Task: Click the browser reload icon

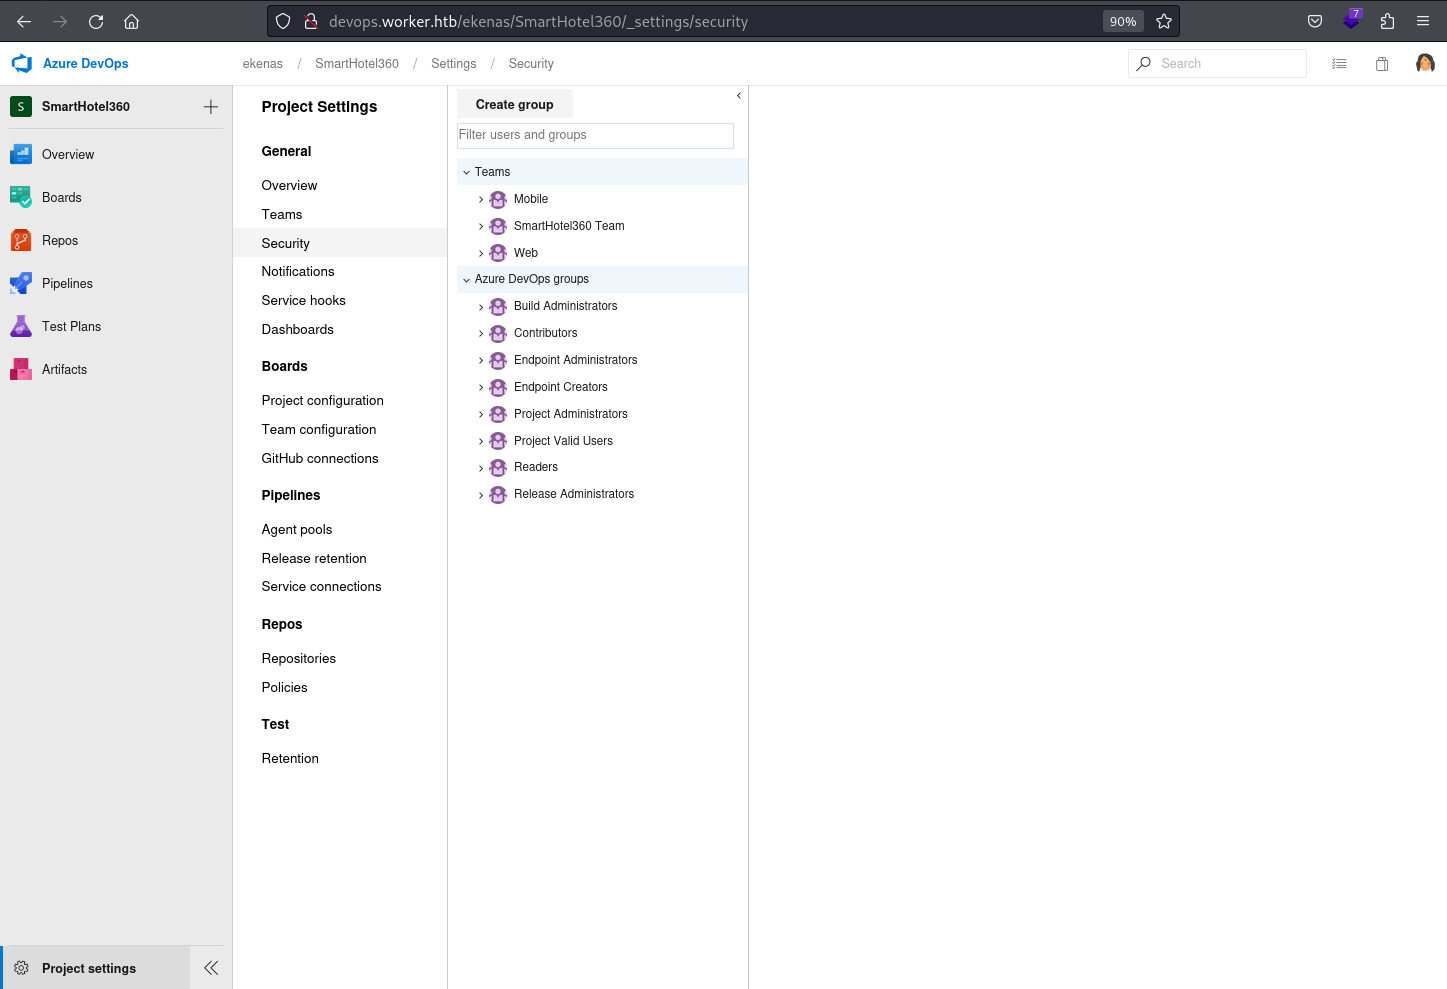Action: click(96, 21)
